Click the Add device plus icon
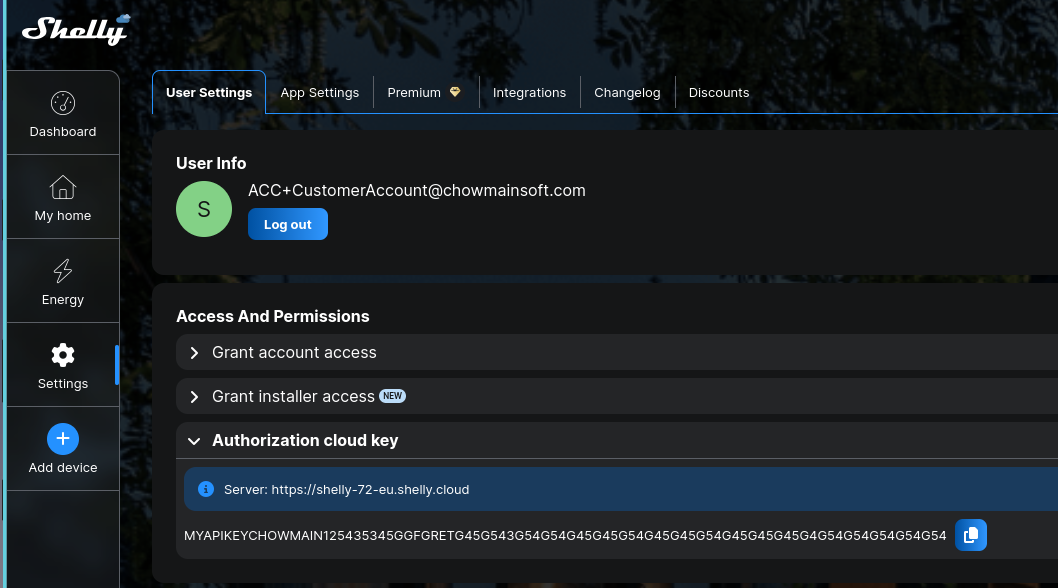The width and height of the screenshot is (1058, 588). (x=63, y=439)
